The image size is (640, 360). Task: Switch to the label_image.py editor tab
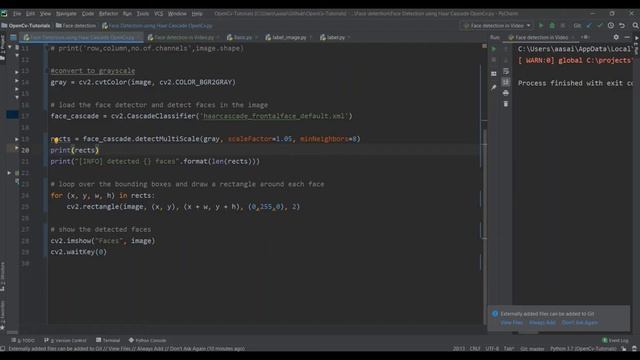click(x=288, y=37)
